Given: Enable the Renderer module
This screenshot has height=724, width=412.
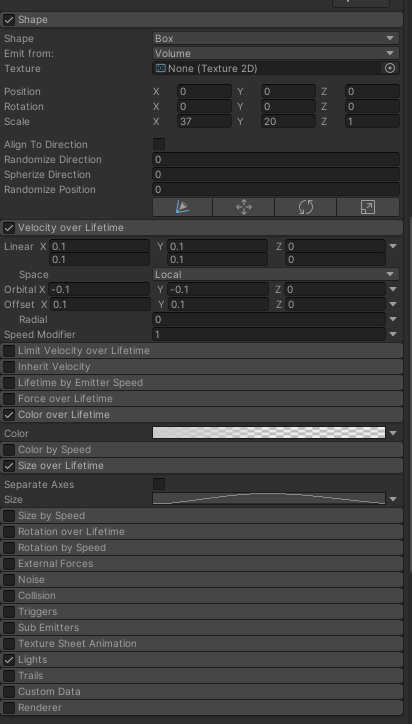Looking at the screenshot, I should [9, 707].
